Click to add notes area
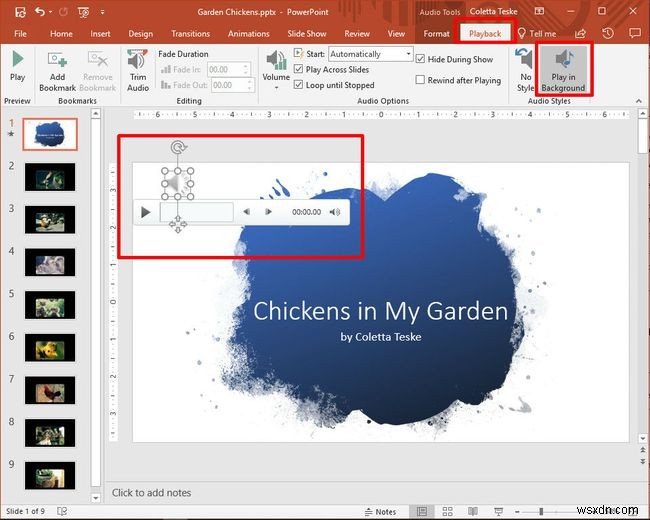The image size is (650, 520). (x=151, y=493)
